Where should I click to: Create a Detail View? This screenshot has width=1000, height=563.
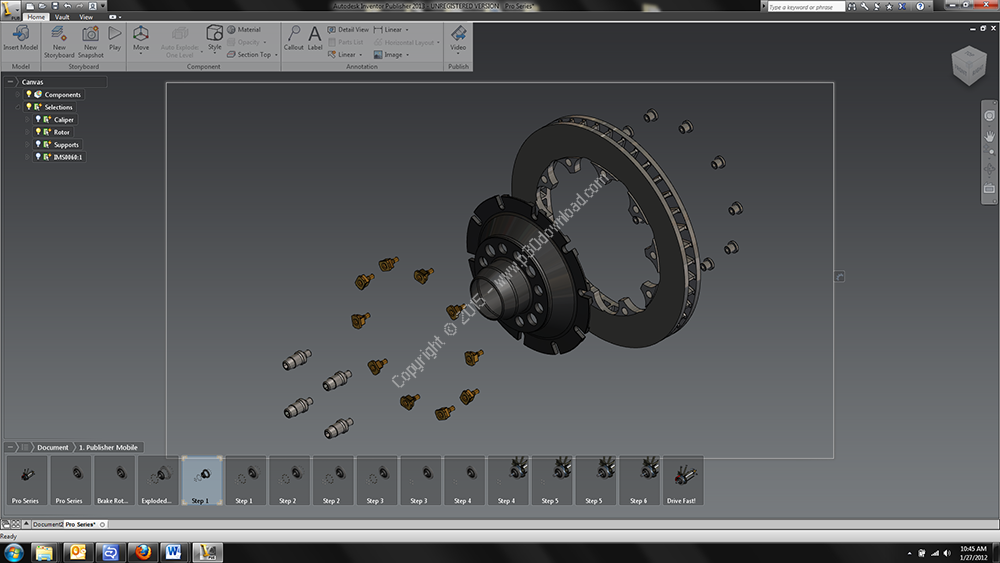coord(348,29)
